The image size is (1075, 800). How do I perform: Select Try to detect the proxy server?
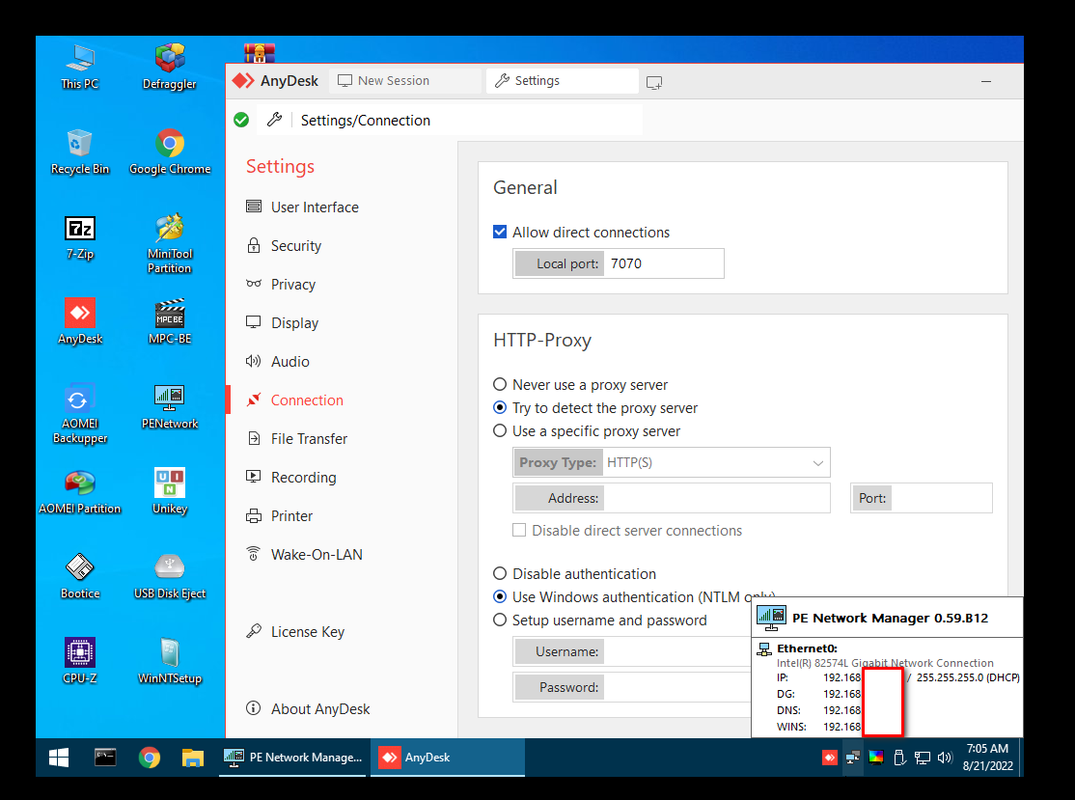coord(500,408)
